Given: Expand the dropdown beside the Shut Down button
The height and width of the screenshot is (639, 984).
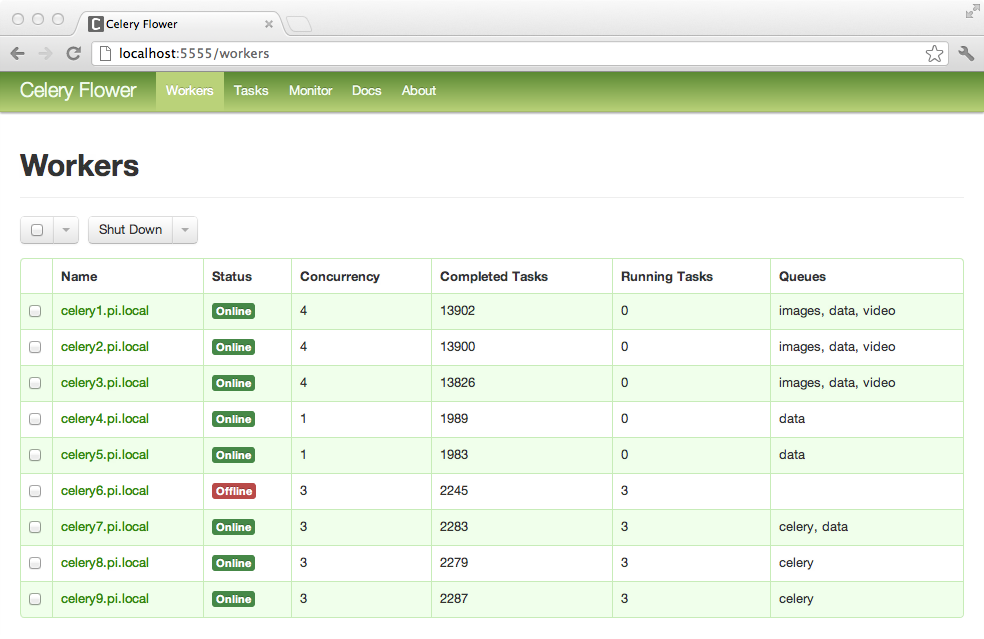Looking at the screenshot, I should [184, 229].
